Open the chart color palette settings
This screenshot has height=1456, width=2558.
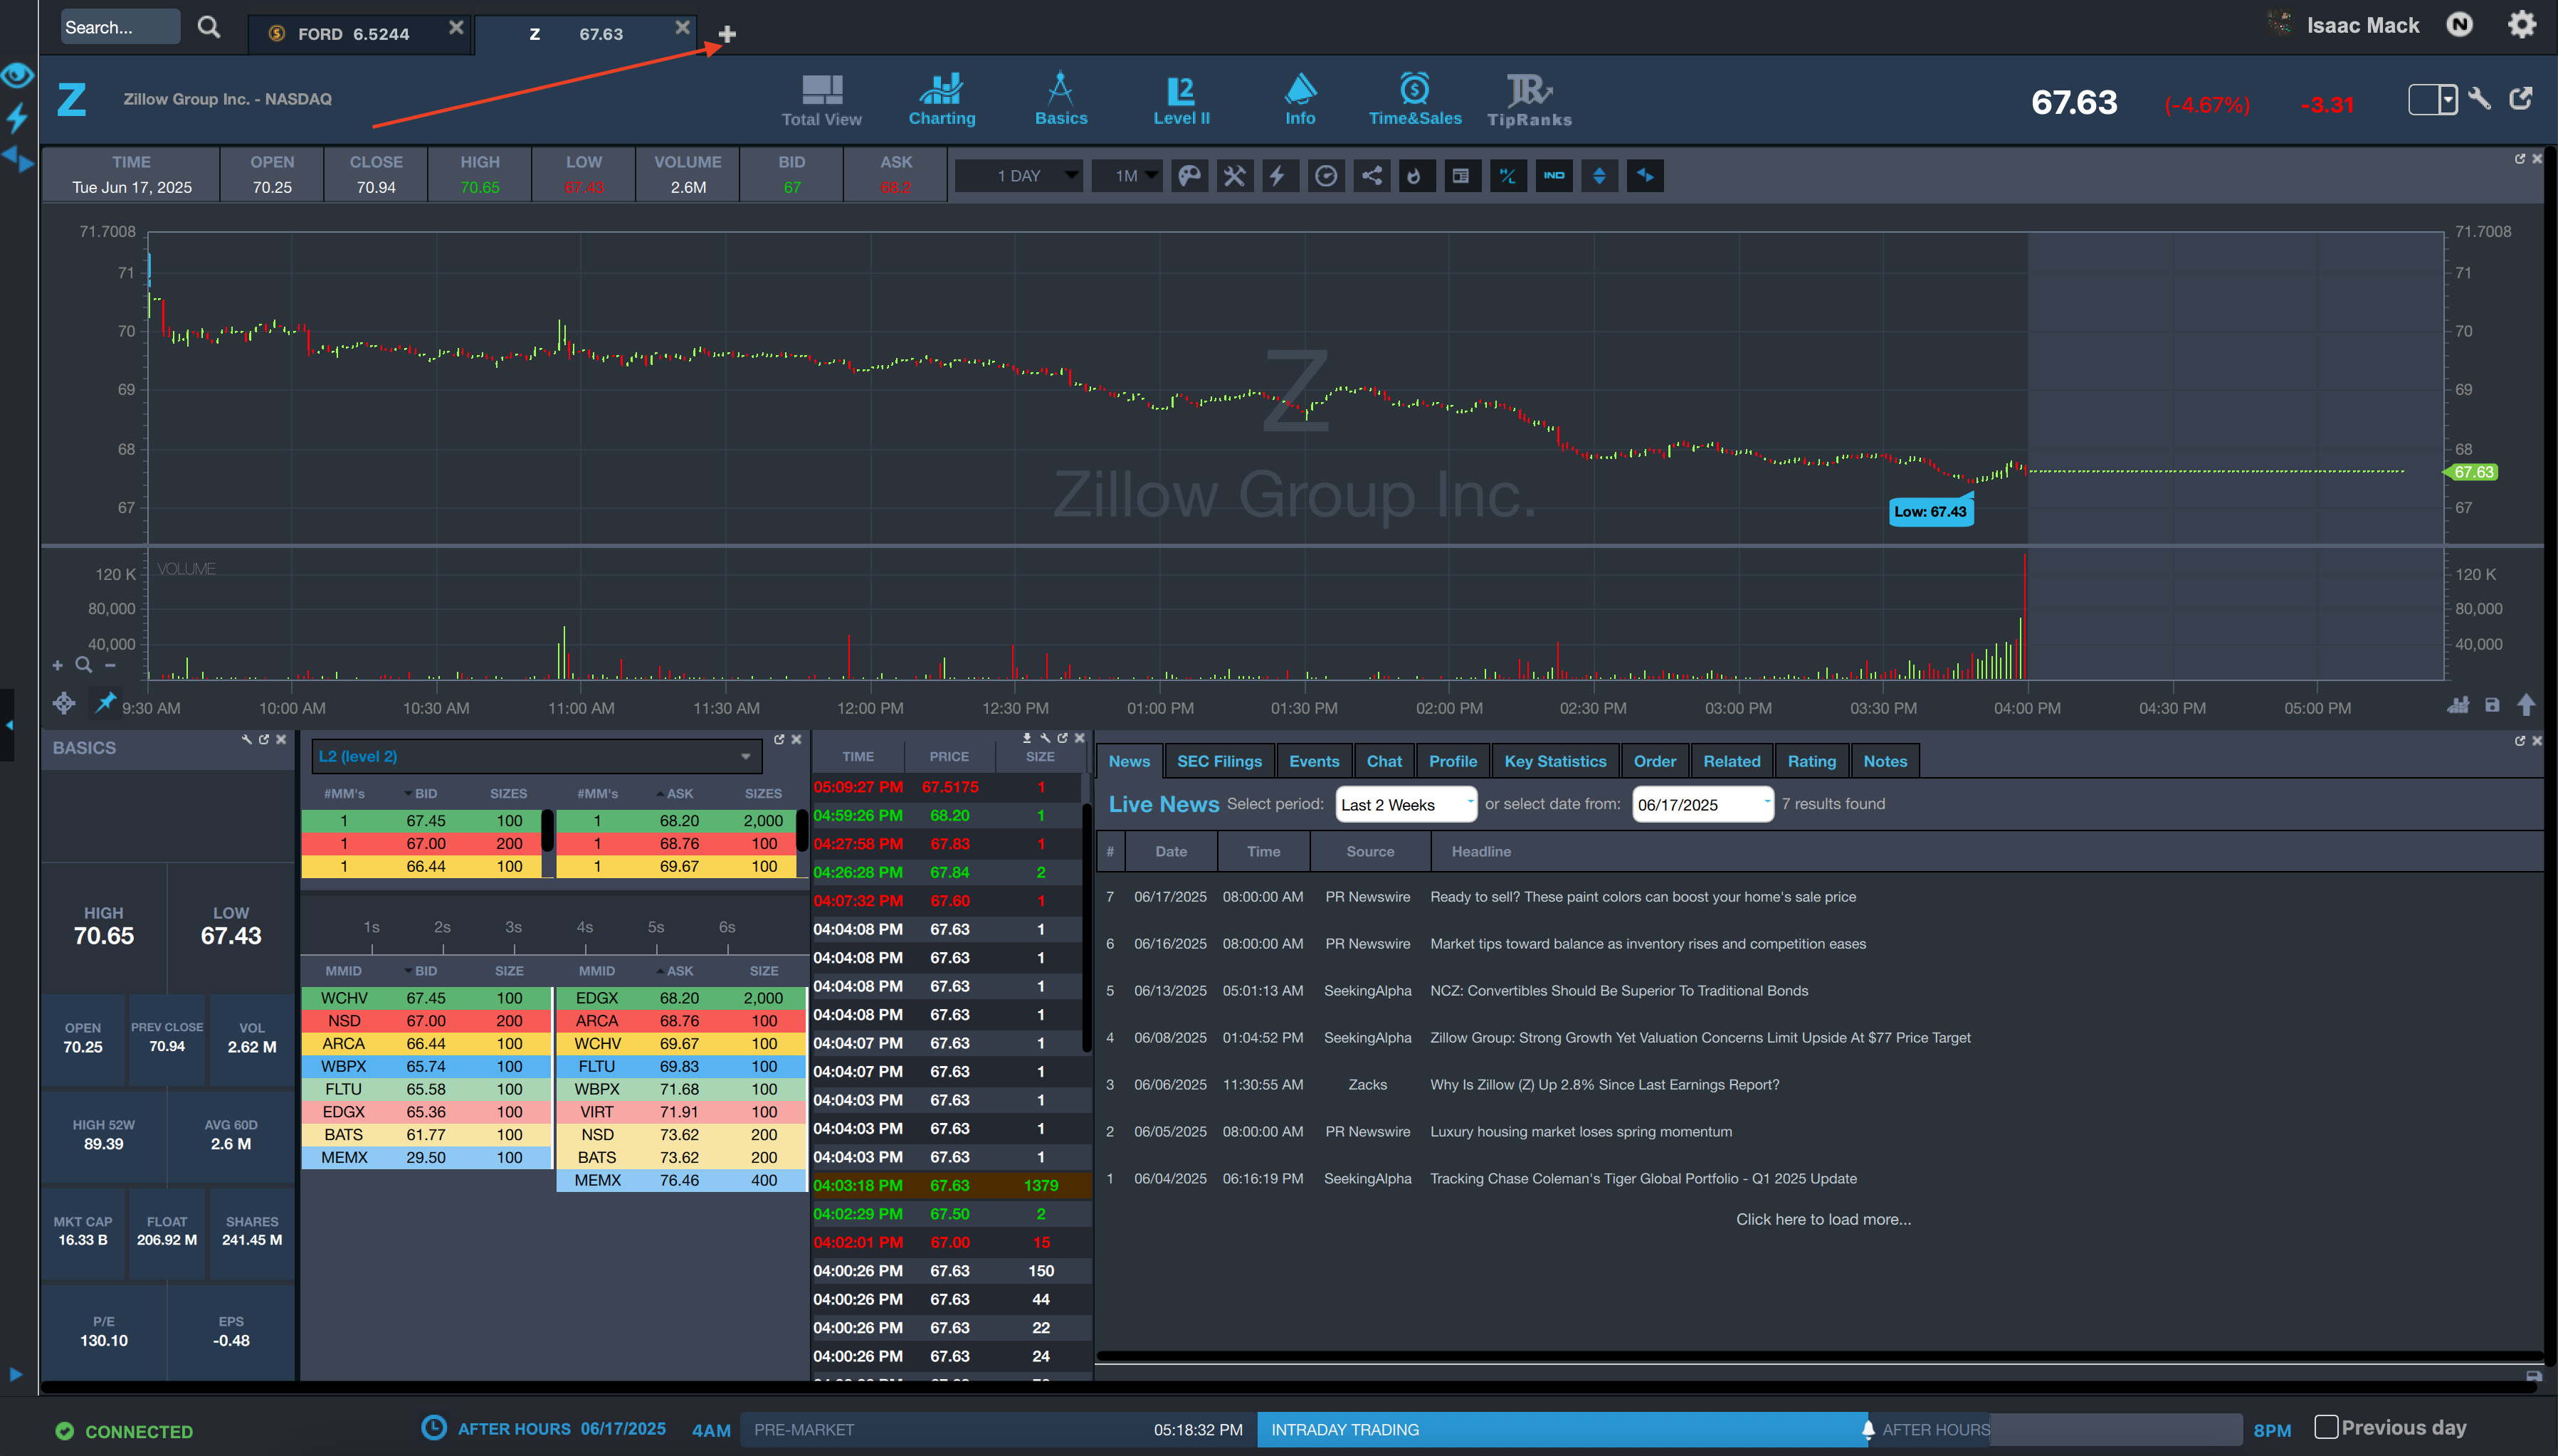tap(1189, 176)
